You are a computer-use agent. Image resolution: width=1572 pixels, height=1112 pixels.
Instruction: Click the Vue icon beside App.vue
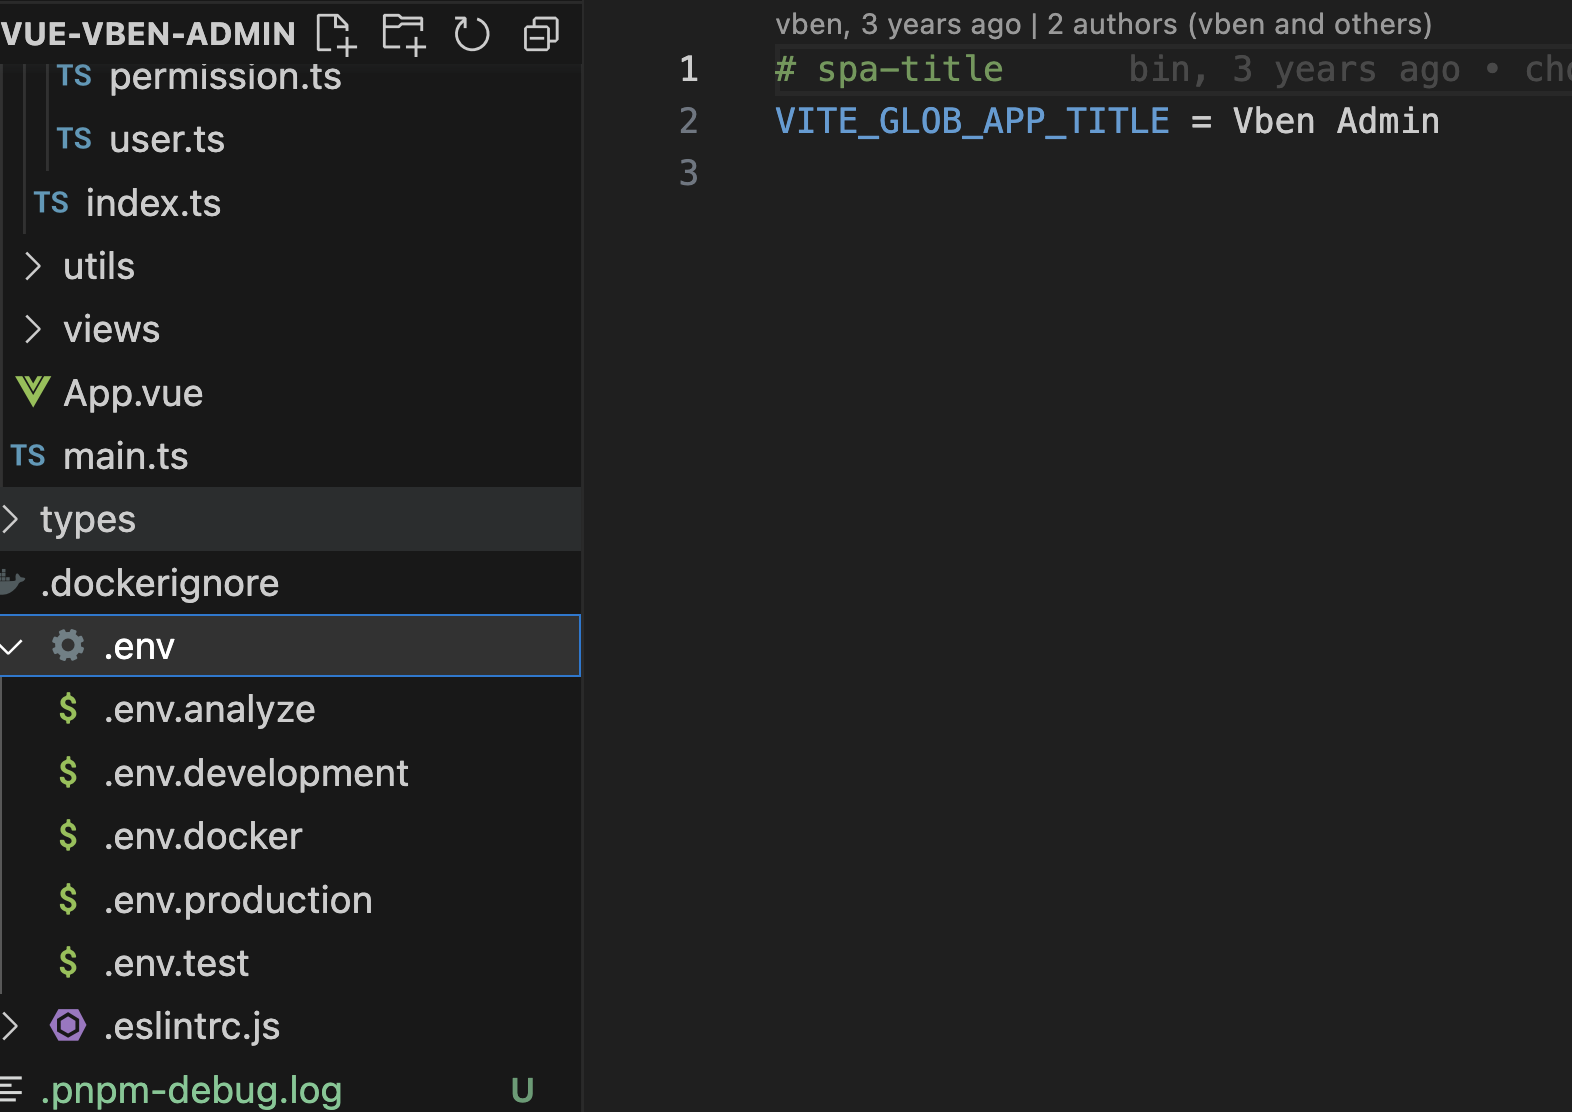(33, 392)
